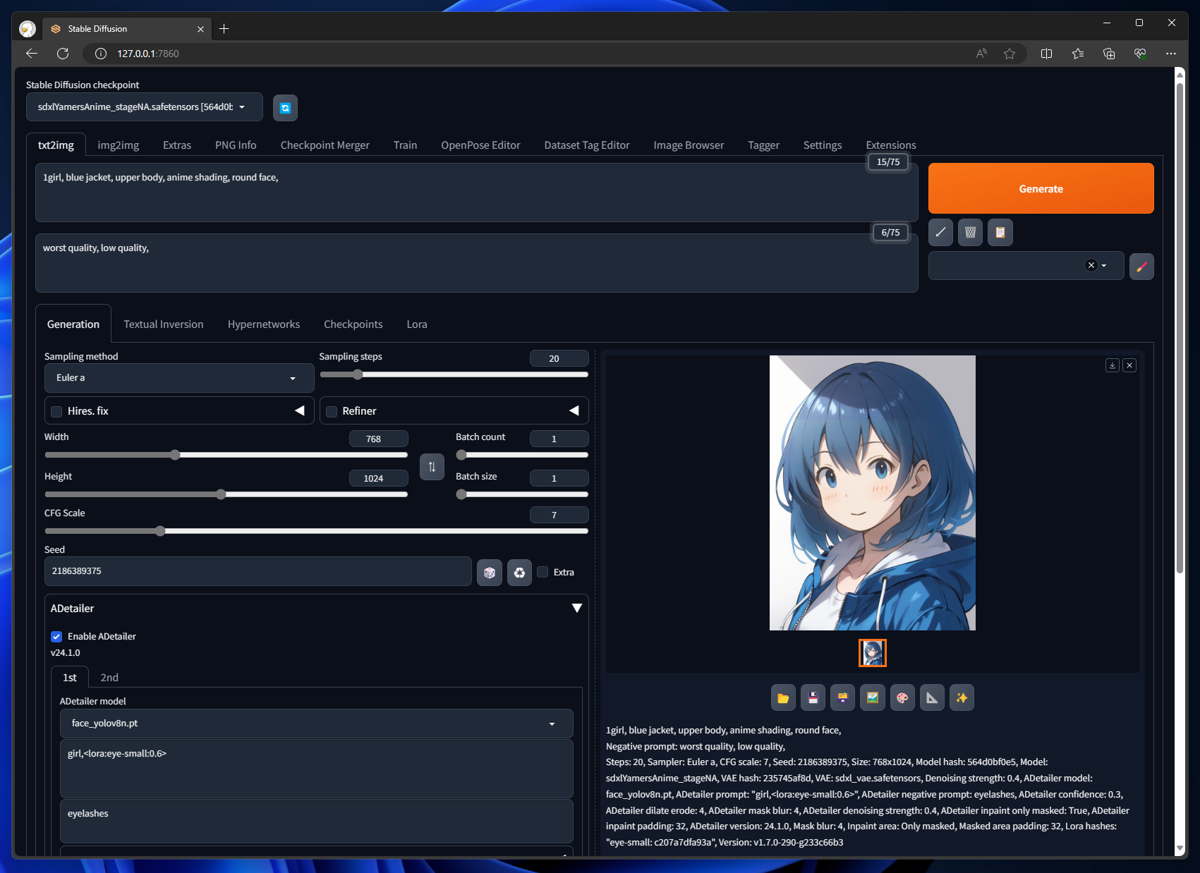Send image to the img2img tab

pos(873,698)
